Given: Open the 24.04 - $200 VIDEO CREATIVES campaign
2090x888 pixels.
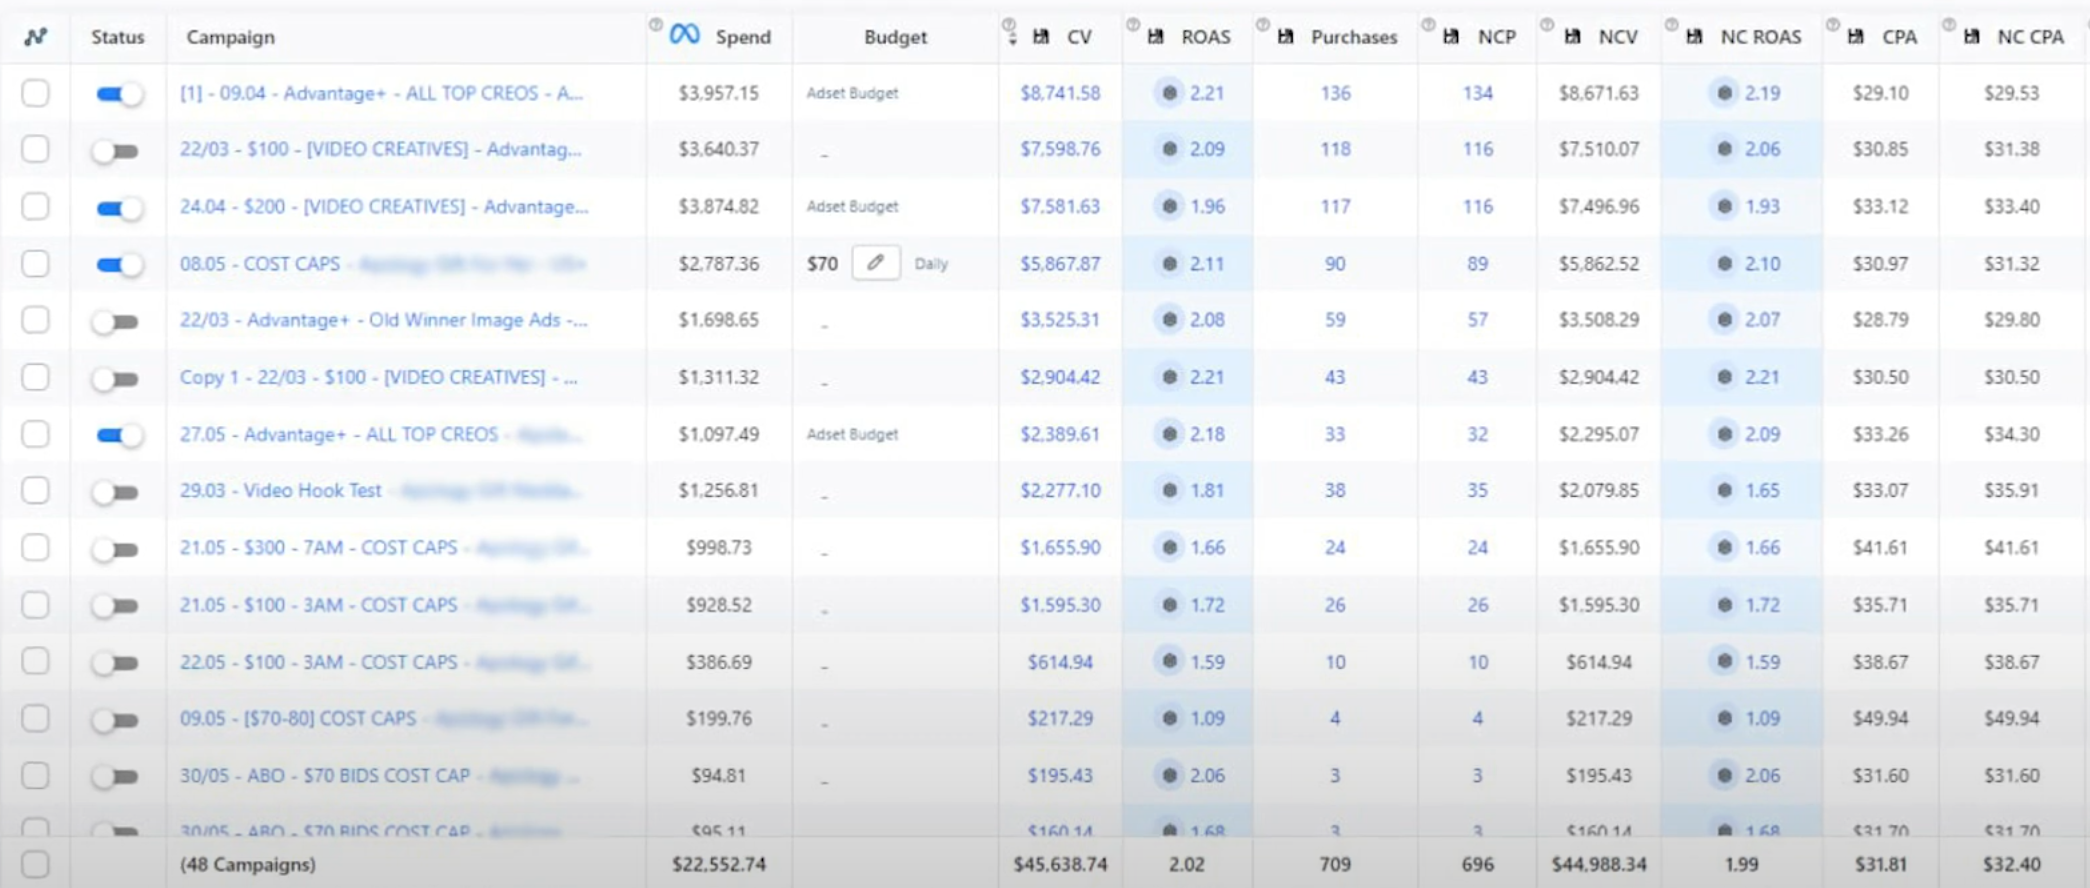Looking at the screenshot, I should click(383, 207).
